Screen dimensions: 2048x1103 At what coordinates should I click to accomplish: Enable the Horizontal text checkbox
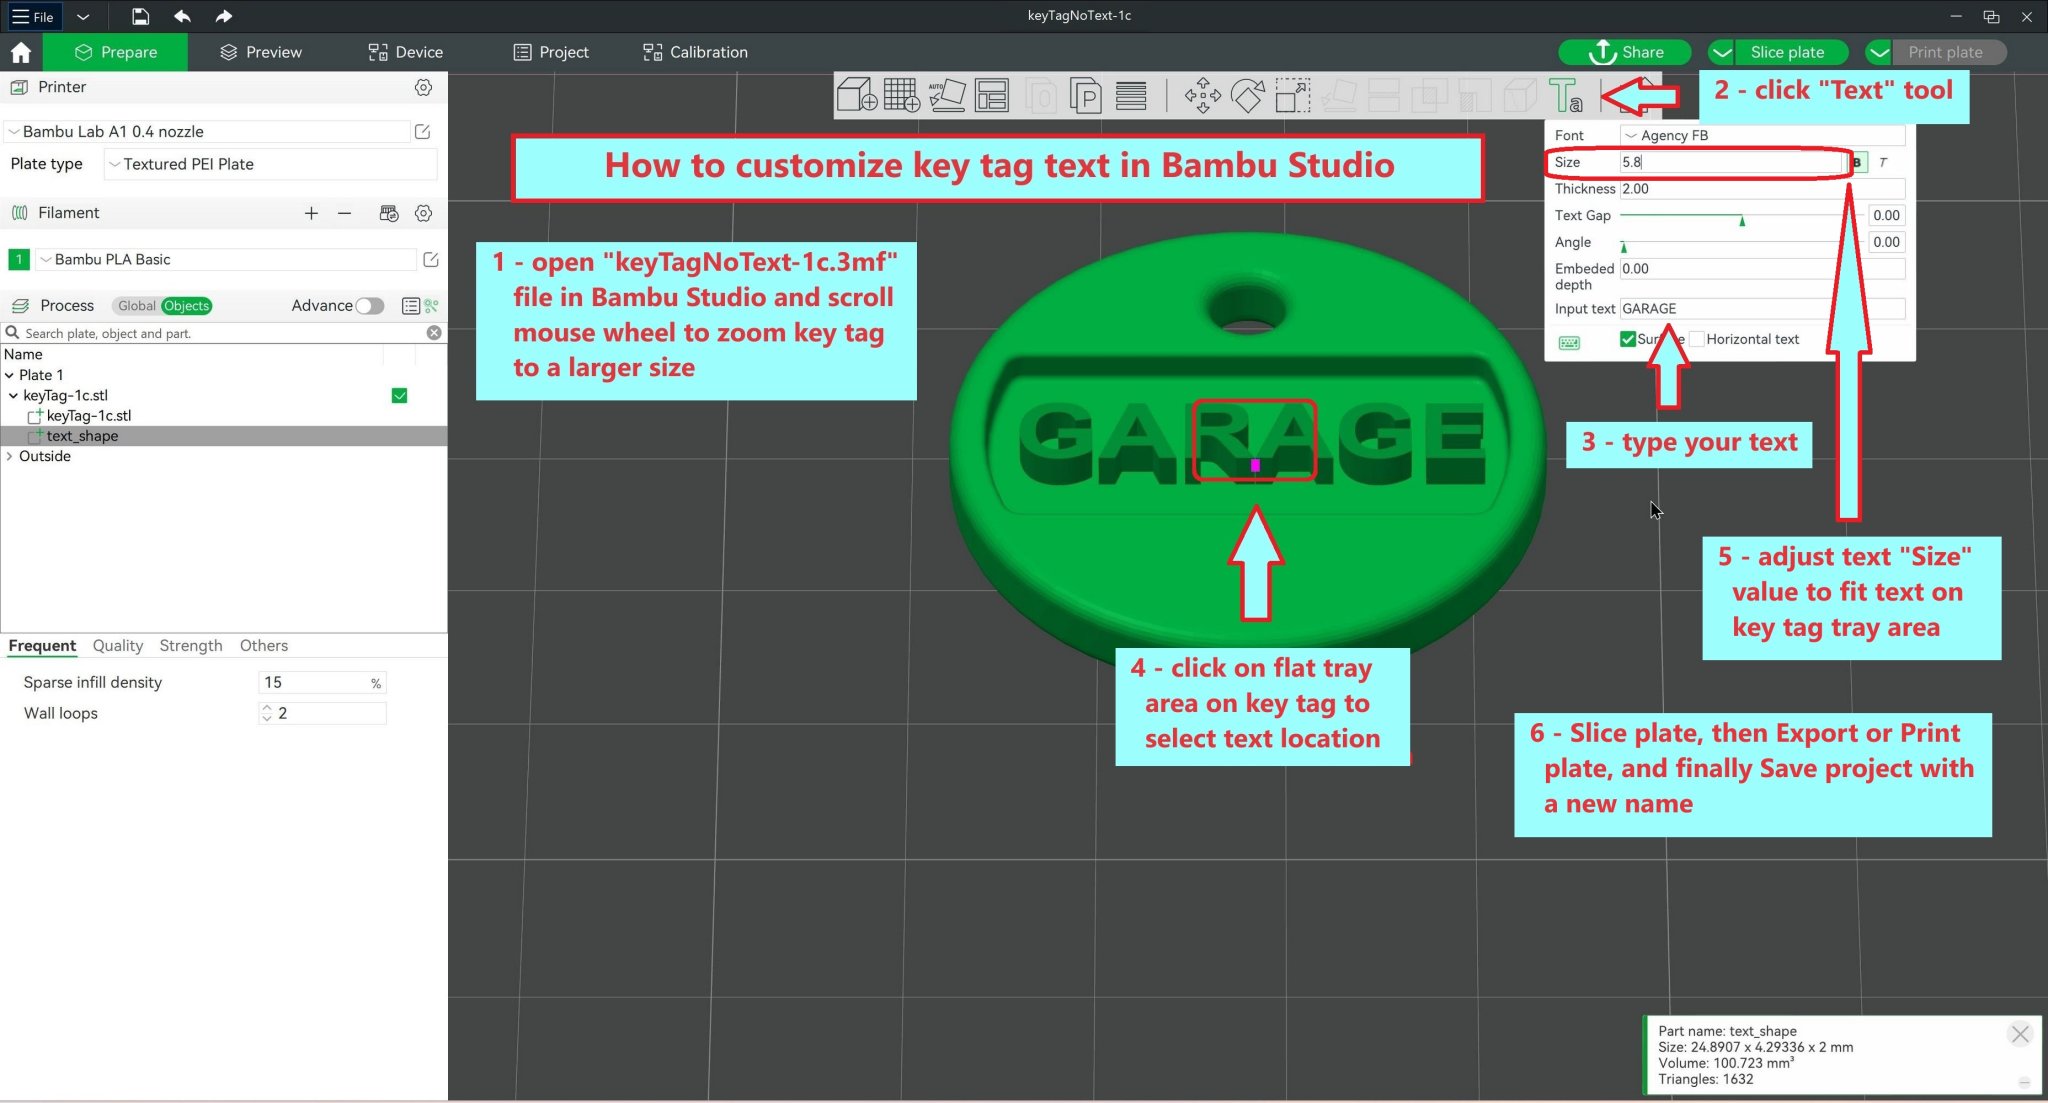tap(1697, 339)
